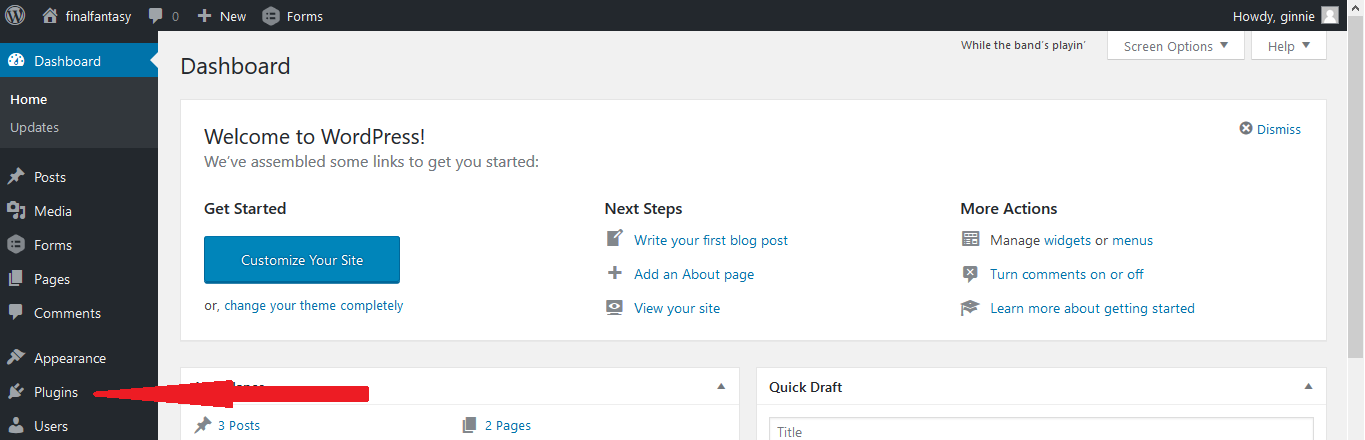The height and width of the screenshot is (440, 1365).
Task: Click the pages icon beside 2 Pages
Action: click(x=470, y=425)
